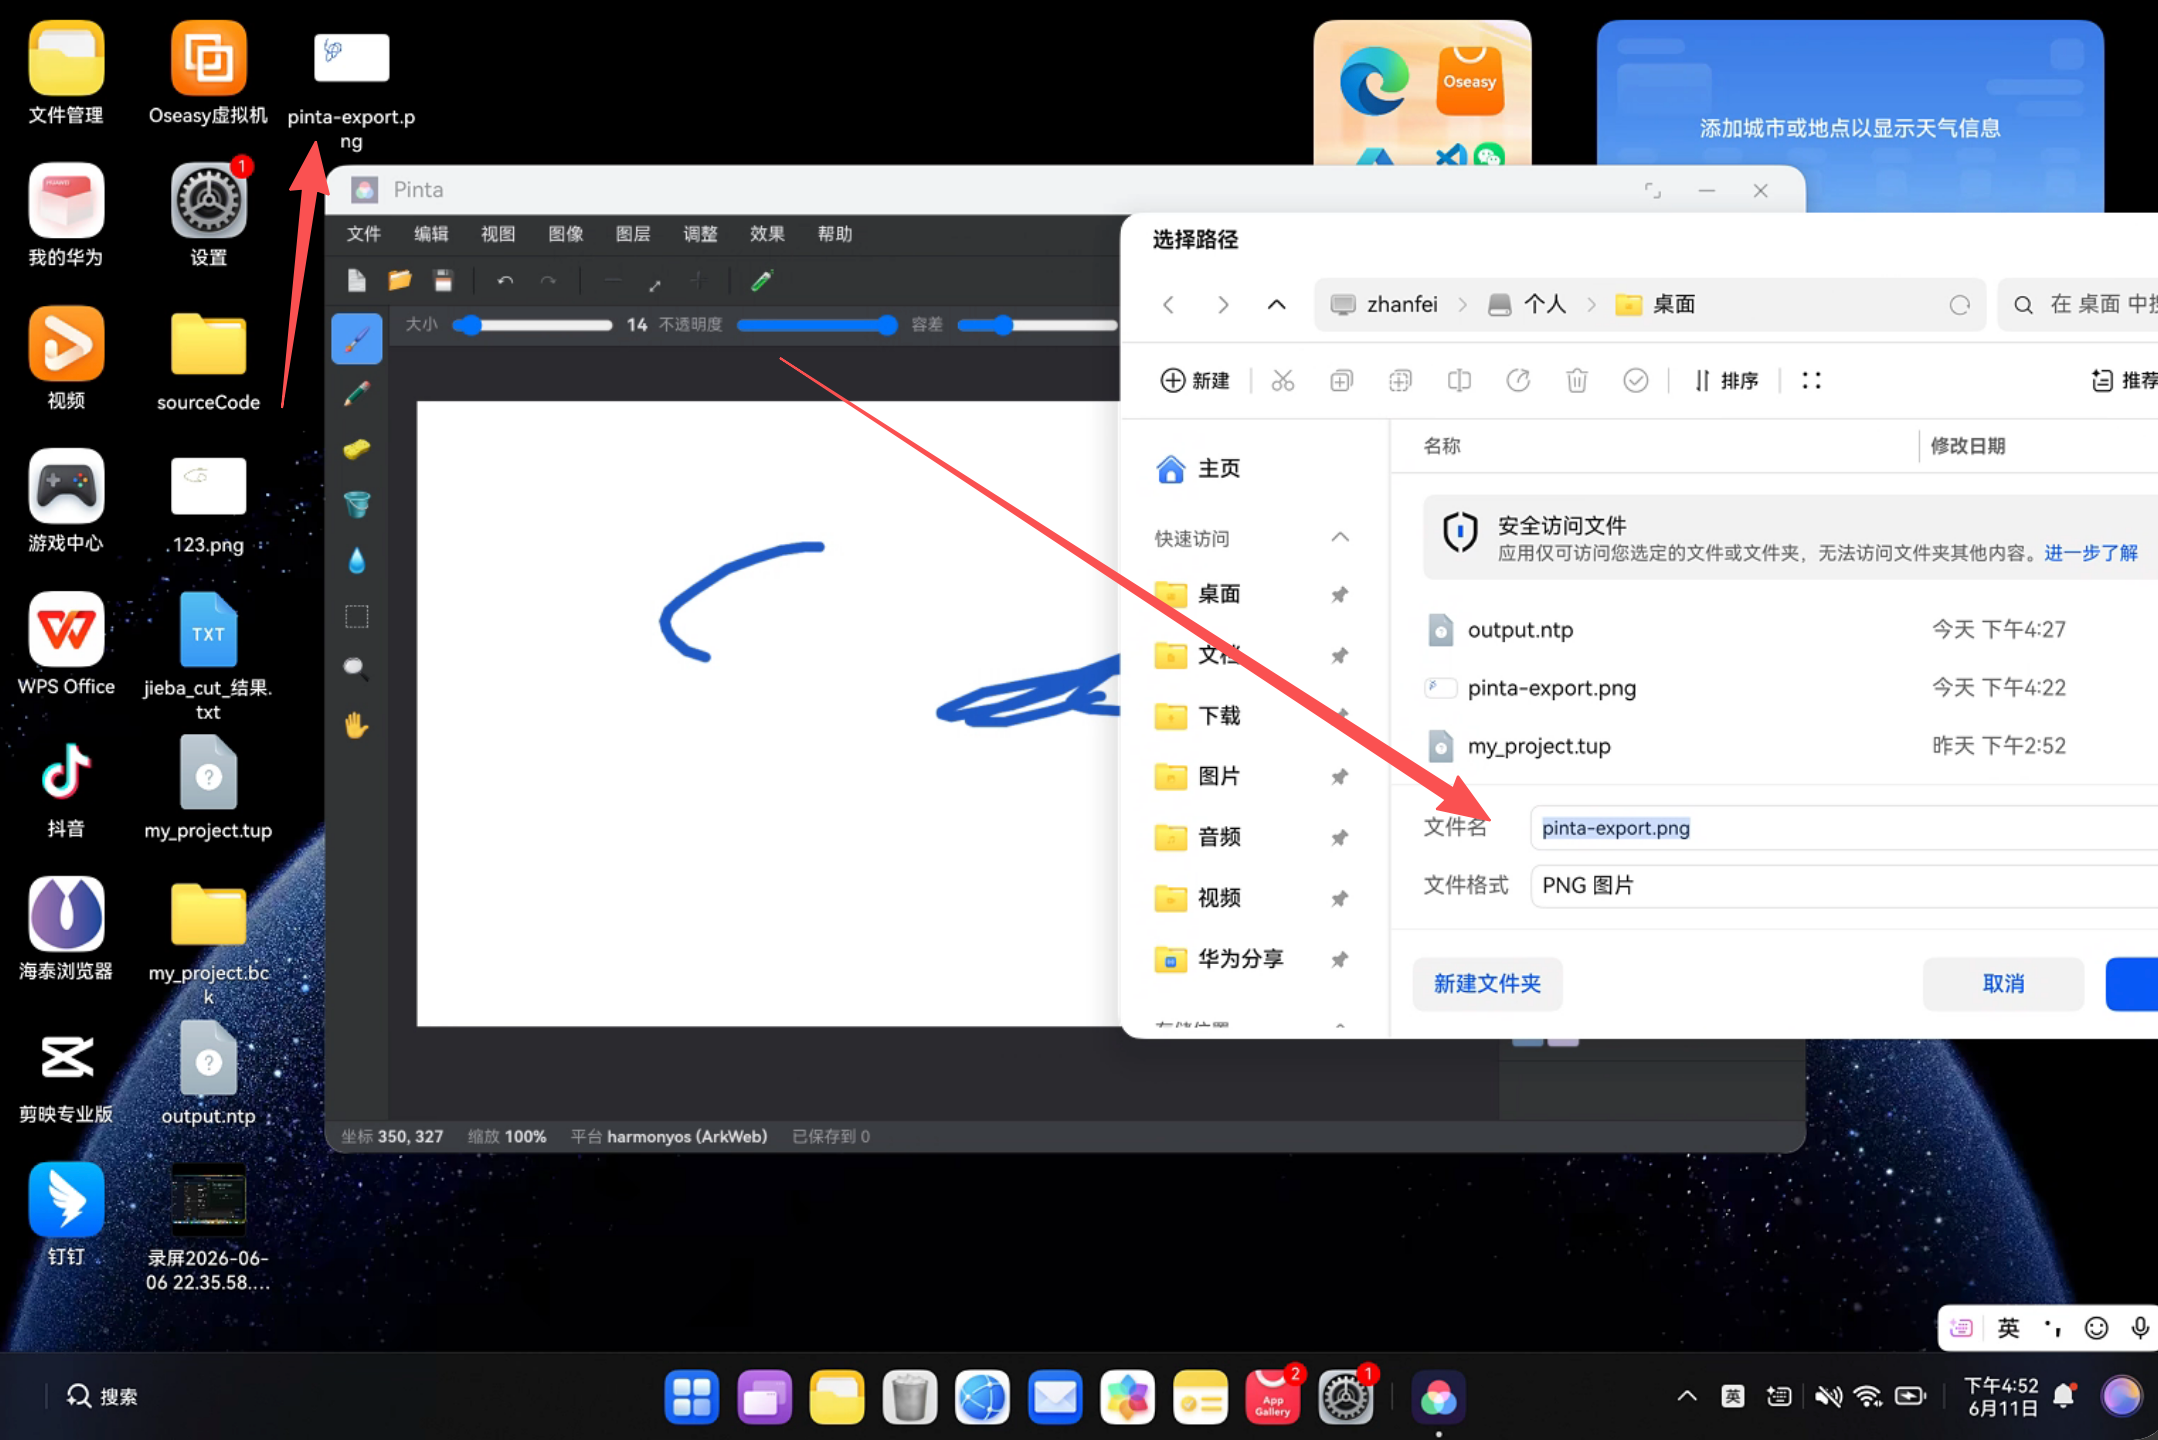Adjust the 容差 tolerance slider
Image resolution: width=2158 pixels, height=1440 pixels.
tap(1037, 325)
